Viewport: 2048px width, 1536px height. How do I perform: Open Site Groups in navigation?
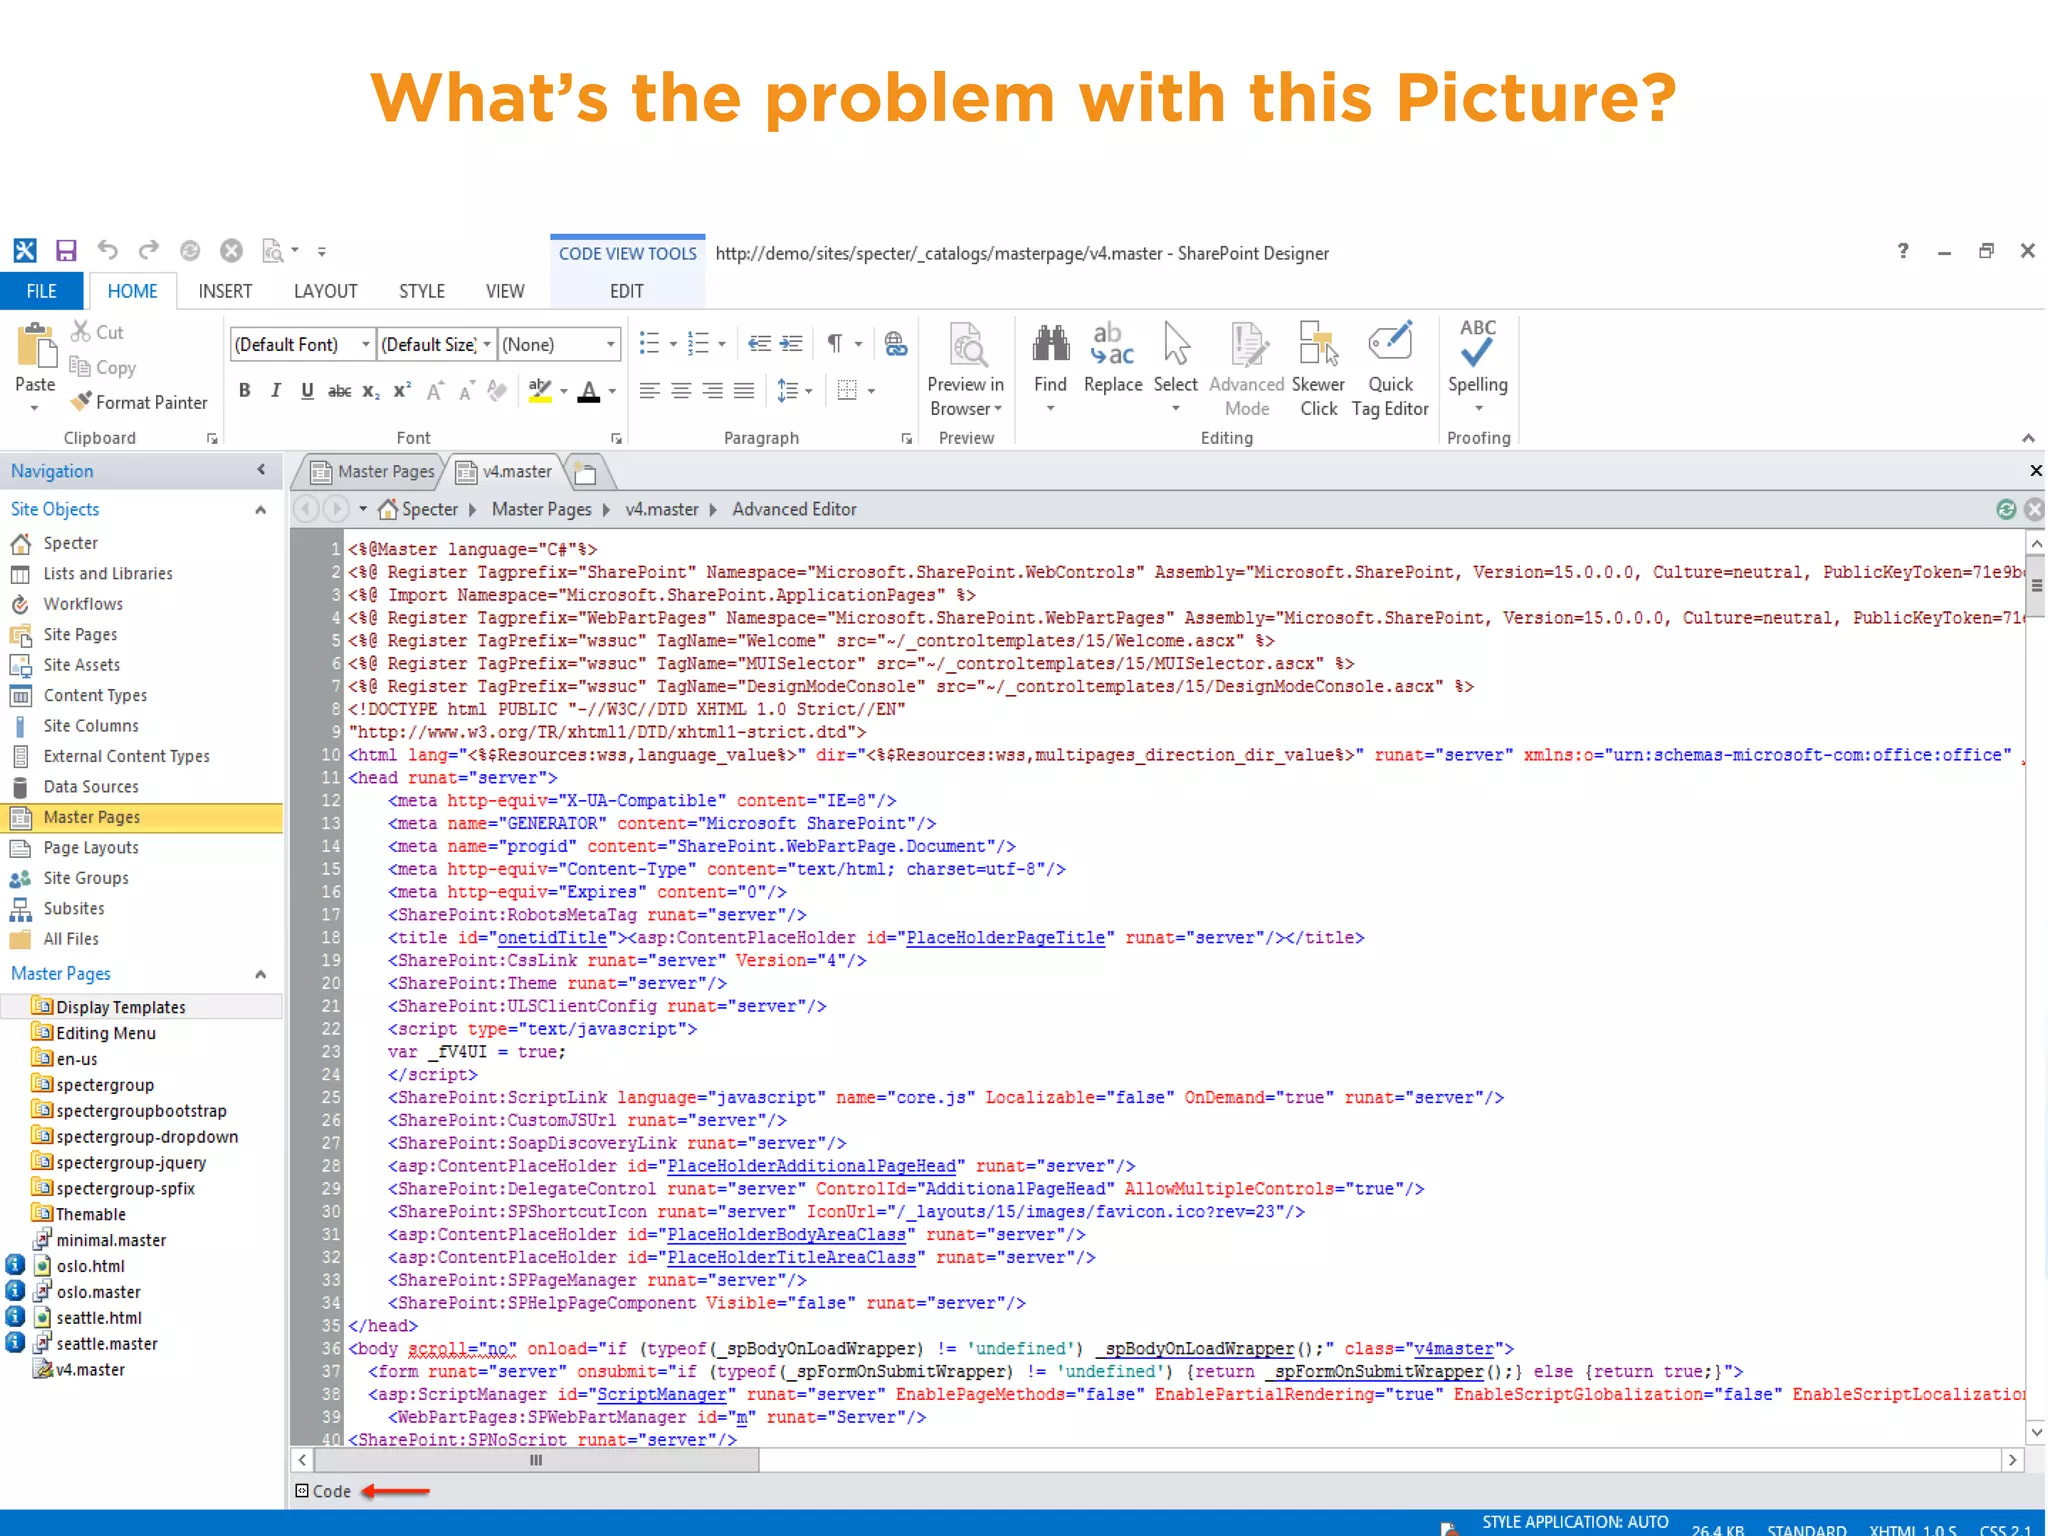[86, 878]
